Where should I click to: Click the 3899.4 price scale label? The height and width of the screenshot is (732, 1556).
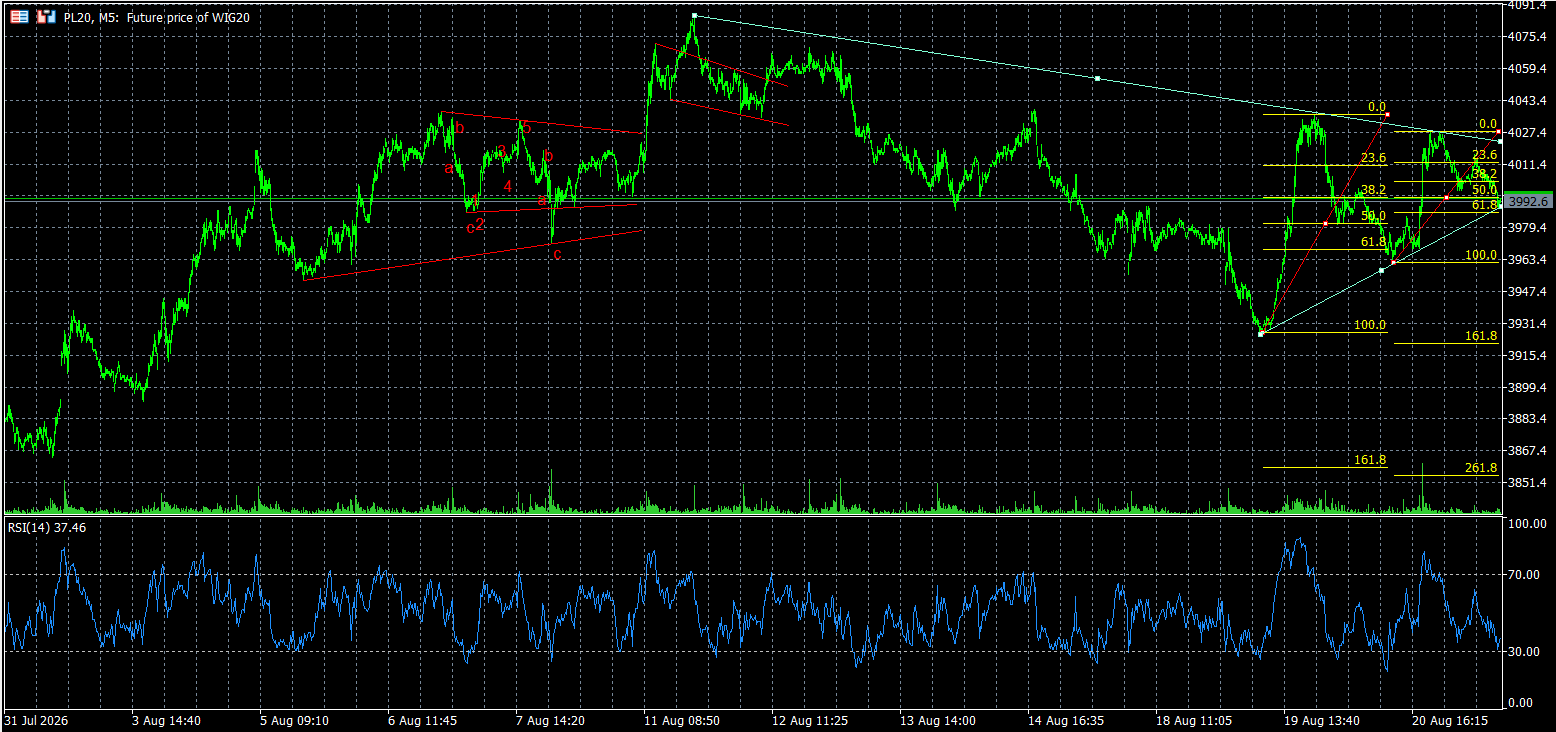tap(1526, 388)
